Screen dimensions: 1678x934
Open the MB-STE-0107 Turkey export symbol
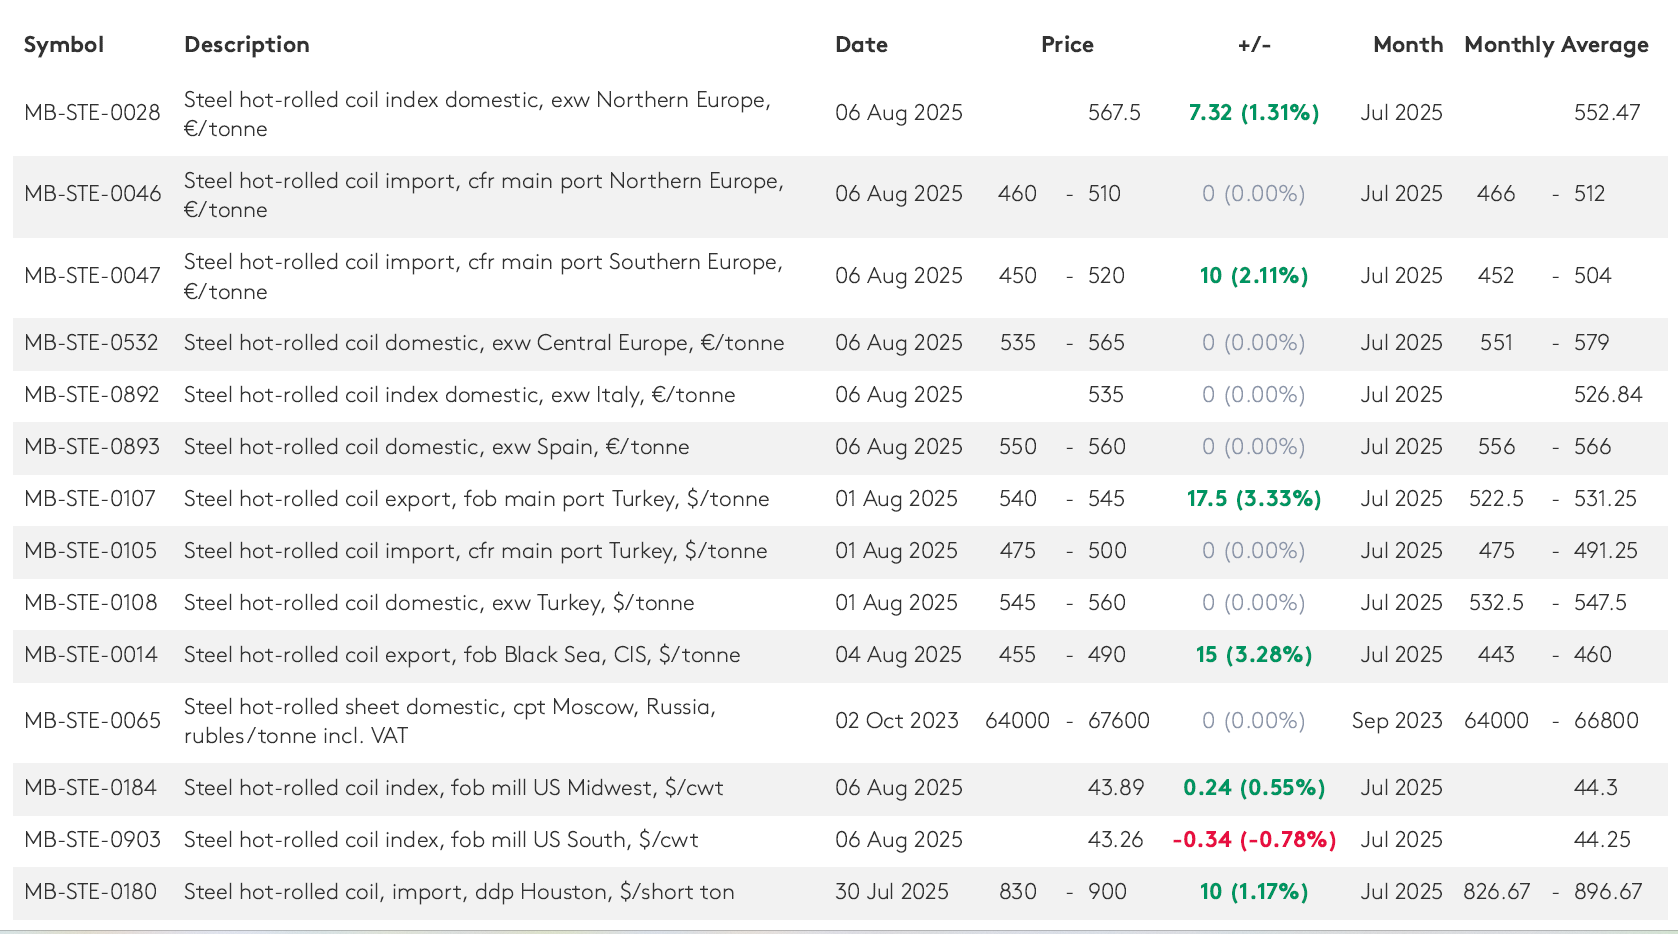point(90,499)
